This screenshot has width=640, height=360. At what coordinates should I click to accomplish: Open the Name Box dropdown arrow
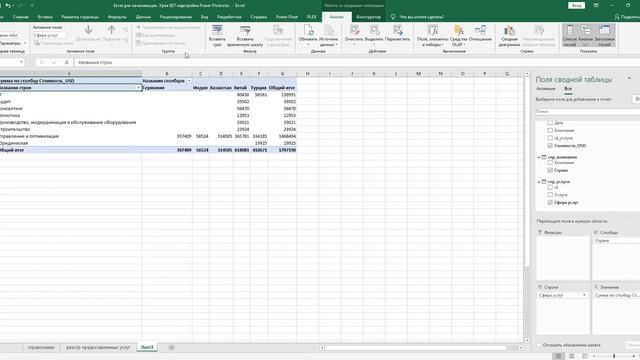point(21,62)
